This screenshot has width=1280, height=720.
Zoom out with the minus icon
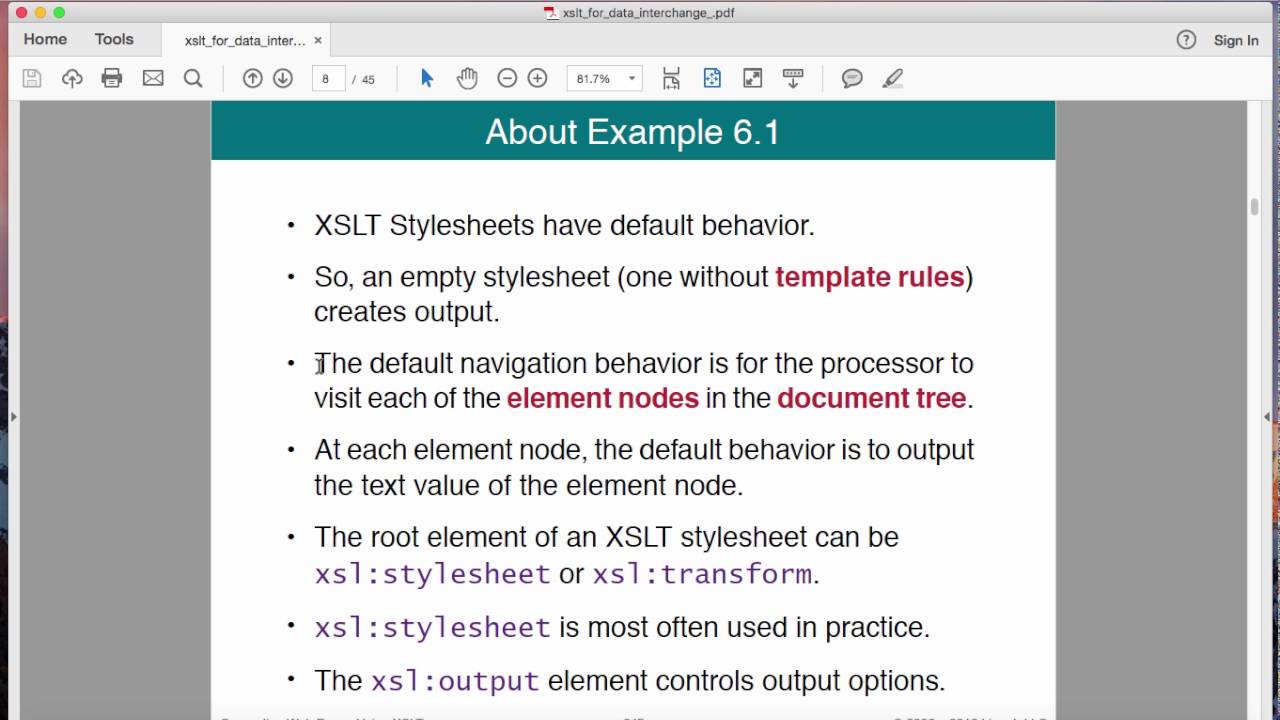point(507,78)
